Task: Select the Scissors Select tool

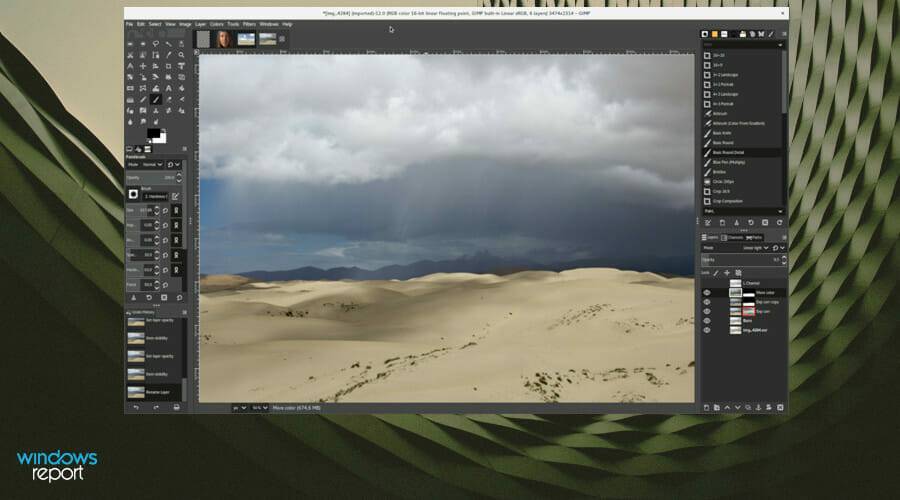Action: point(130,55)
